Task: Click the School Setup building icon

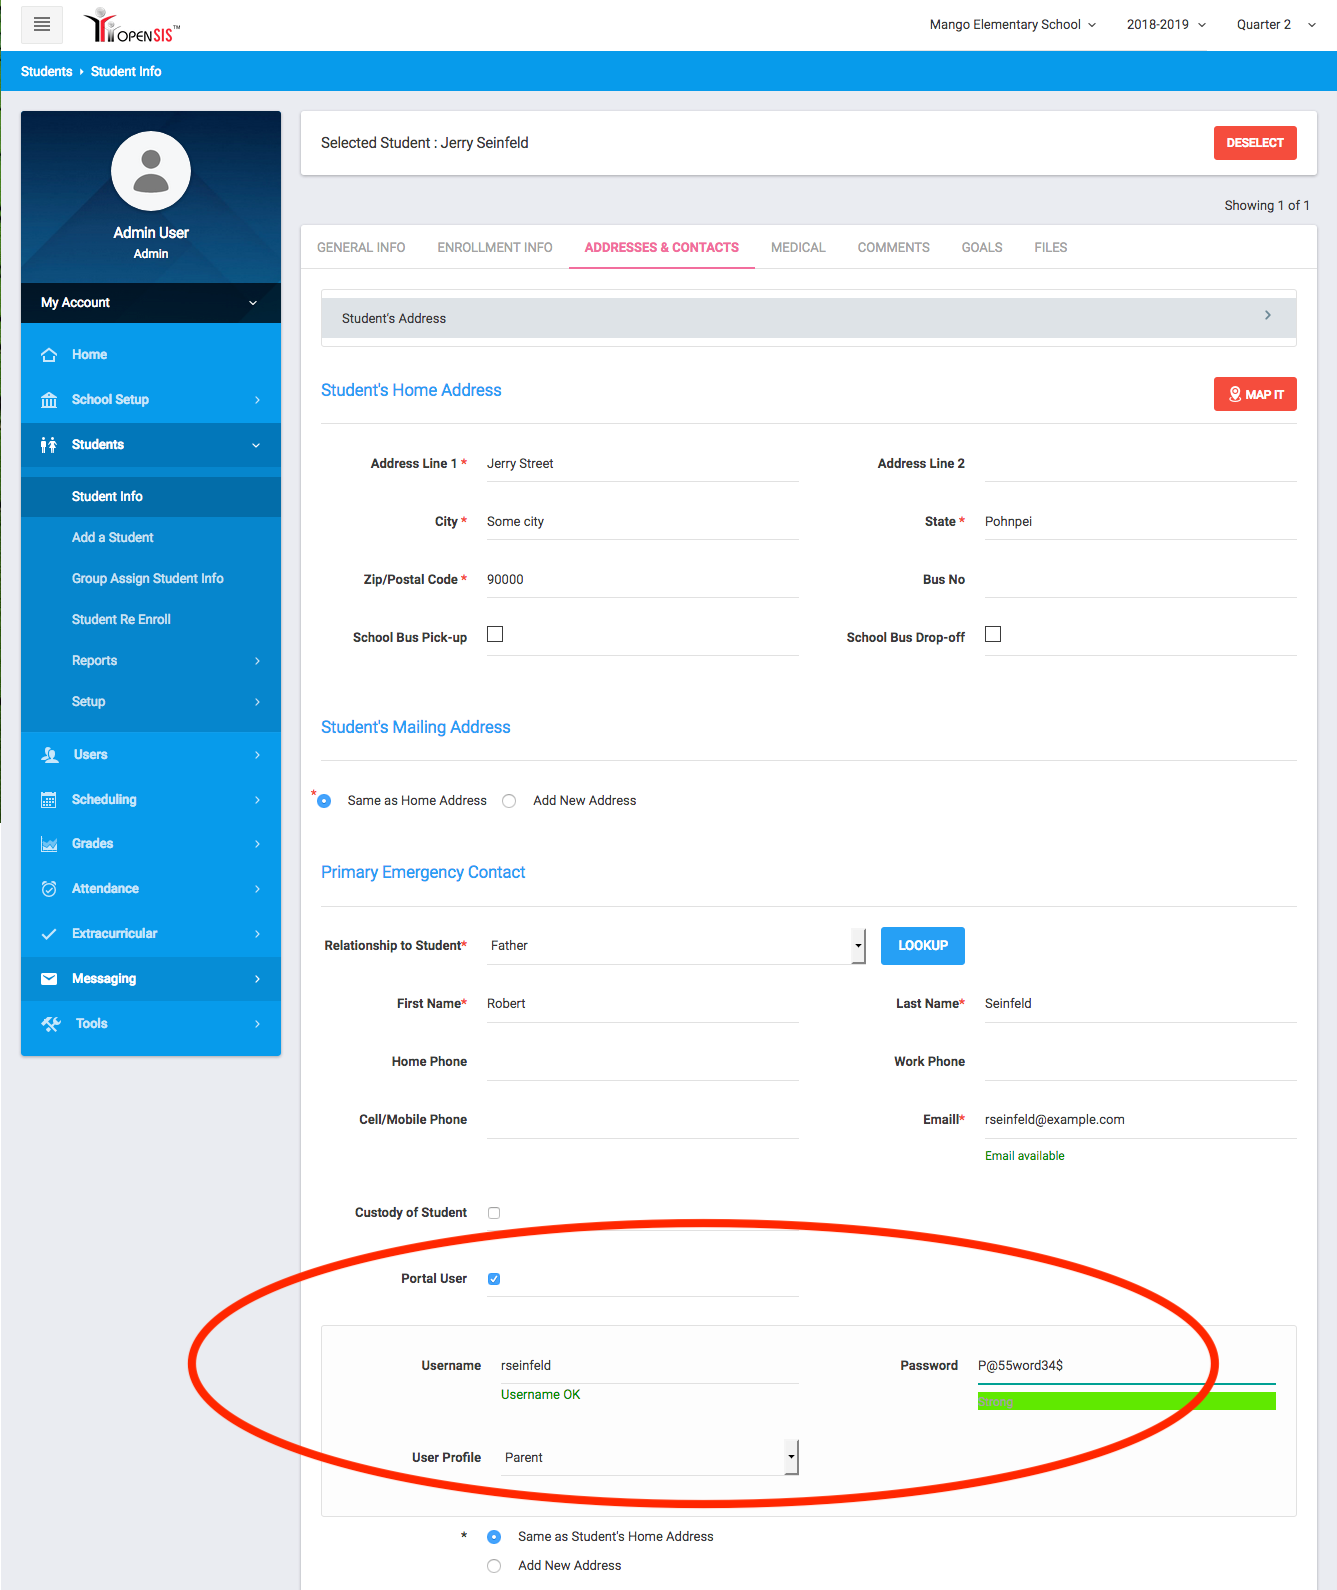Action: (49, 400)
